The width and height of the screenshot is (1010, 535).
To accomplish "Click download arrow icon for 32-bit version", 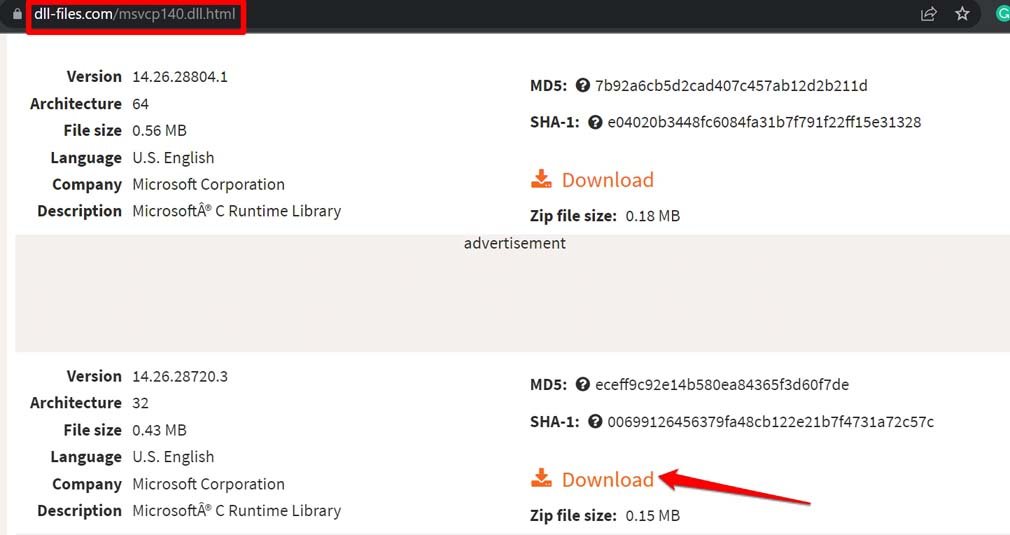I will click(541, 479).
